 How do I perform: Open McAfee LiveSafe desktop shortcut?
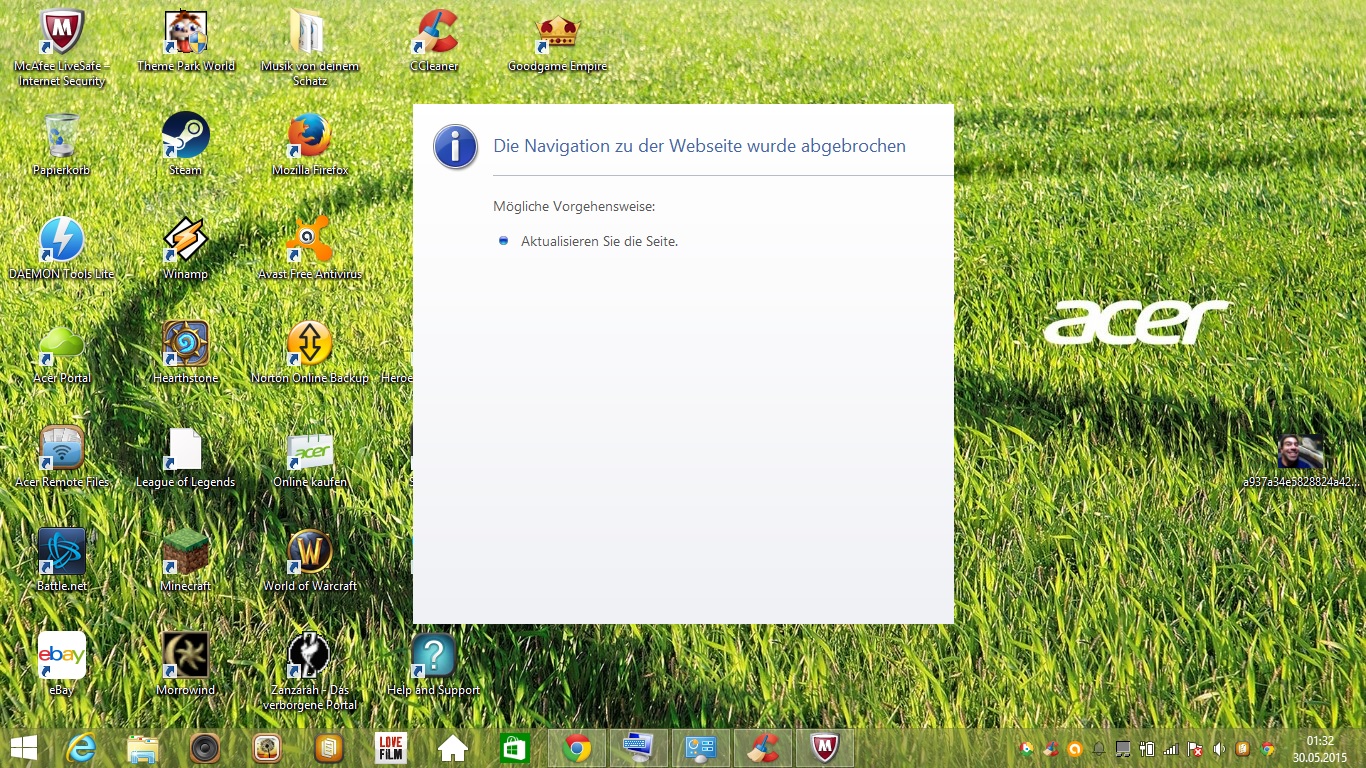(62, 48)
